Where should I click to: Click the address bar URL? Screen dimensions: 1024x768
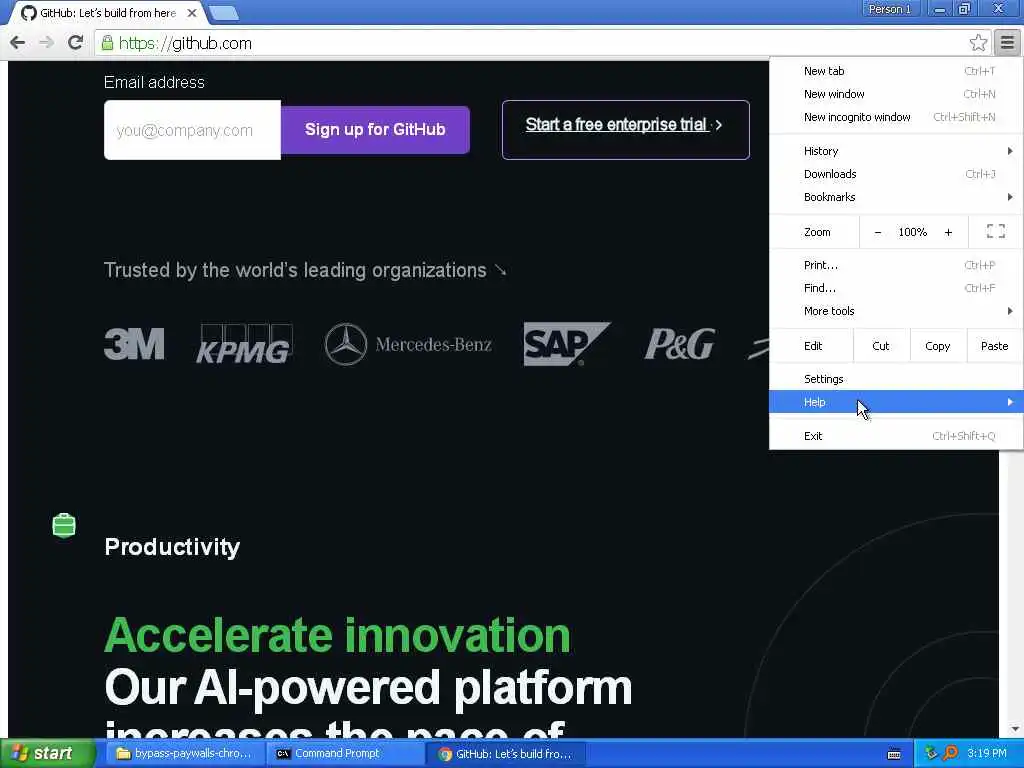click(185, 43)
